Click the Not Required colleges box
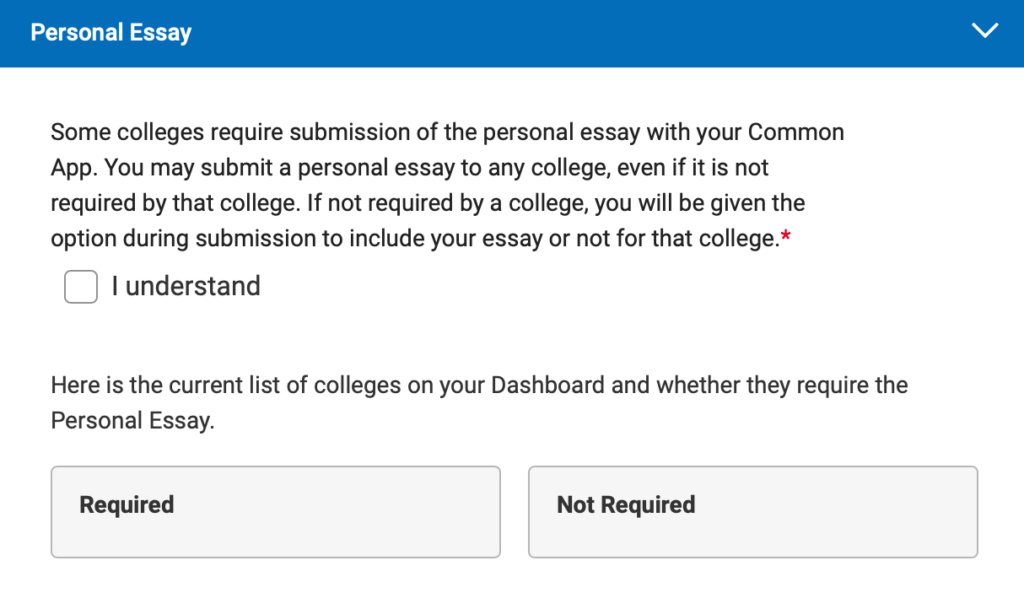Image resolution: width=1024 pixels, height=609 pixels. pos(753,511)
